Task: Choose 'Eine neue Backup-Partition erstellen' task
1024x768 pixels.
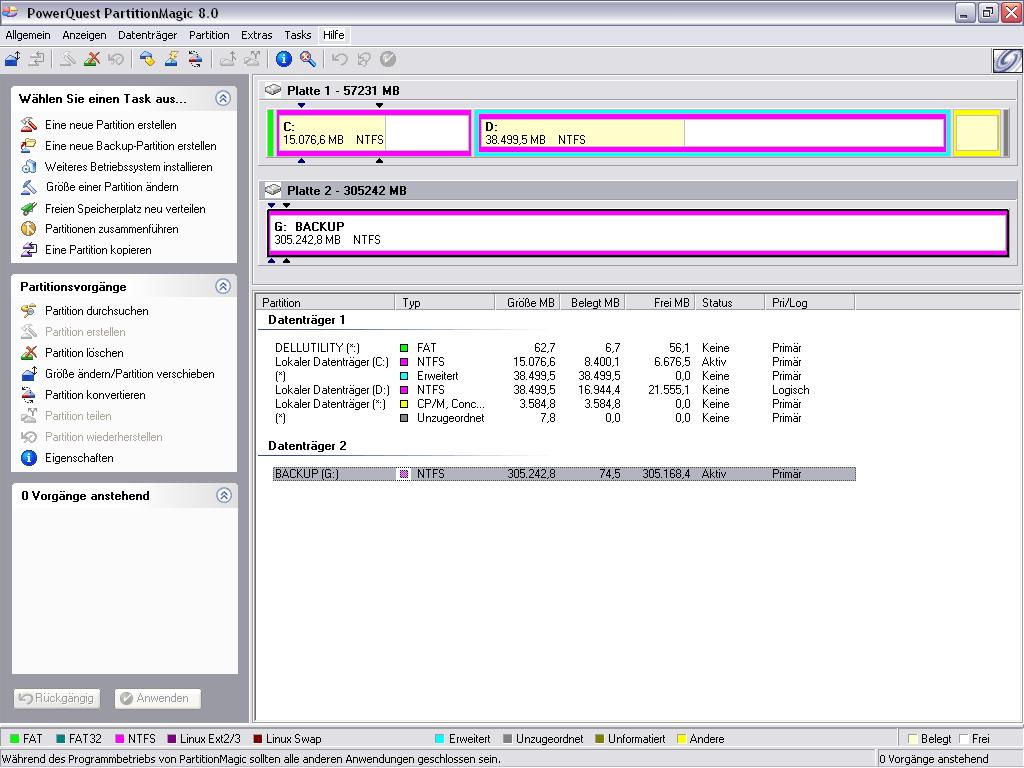Action: (x=131, y=146)
